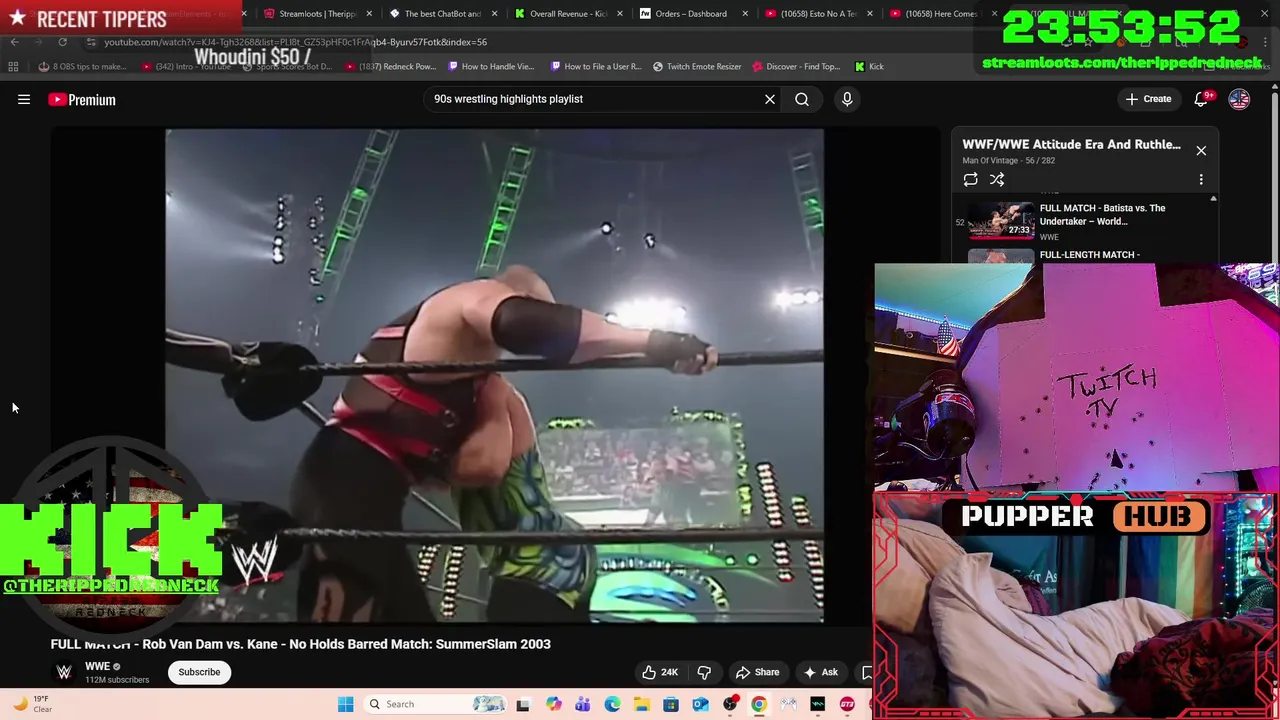Open WWF/WWE Attitude Era playlist title
Screen dimensions: 1280x720
[1071, 144]
